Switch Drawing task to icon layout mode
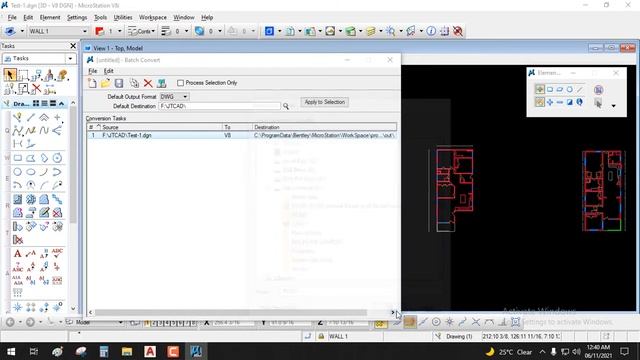This screenshot has height=360, width=640. point(36,104)
